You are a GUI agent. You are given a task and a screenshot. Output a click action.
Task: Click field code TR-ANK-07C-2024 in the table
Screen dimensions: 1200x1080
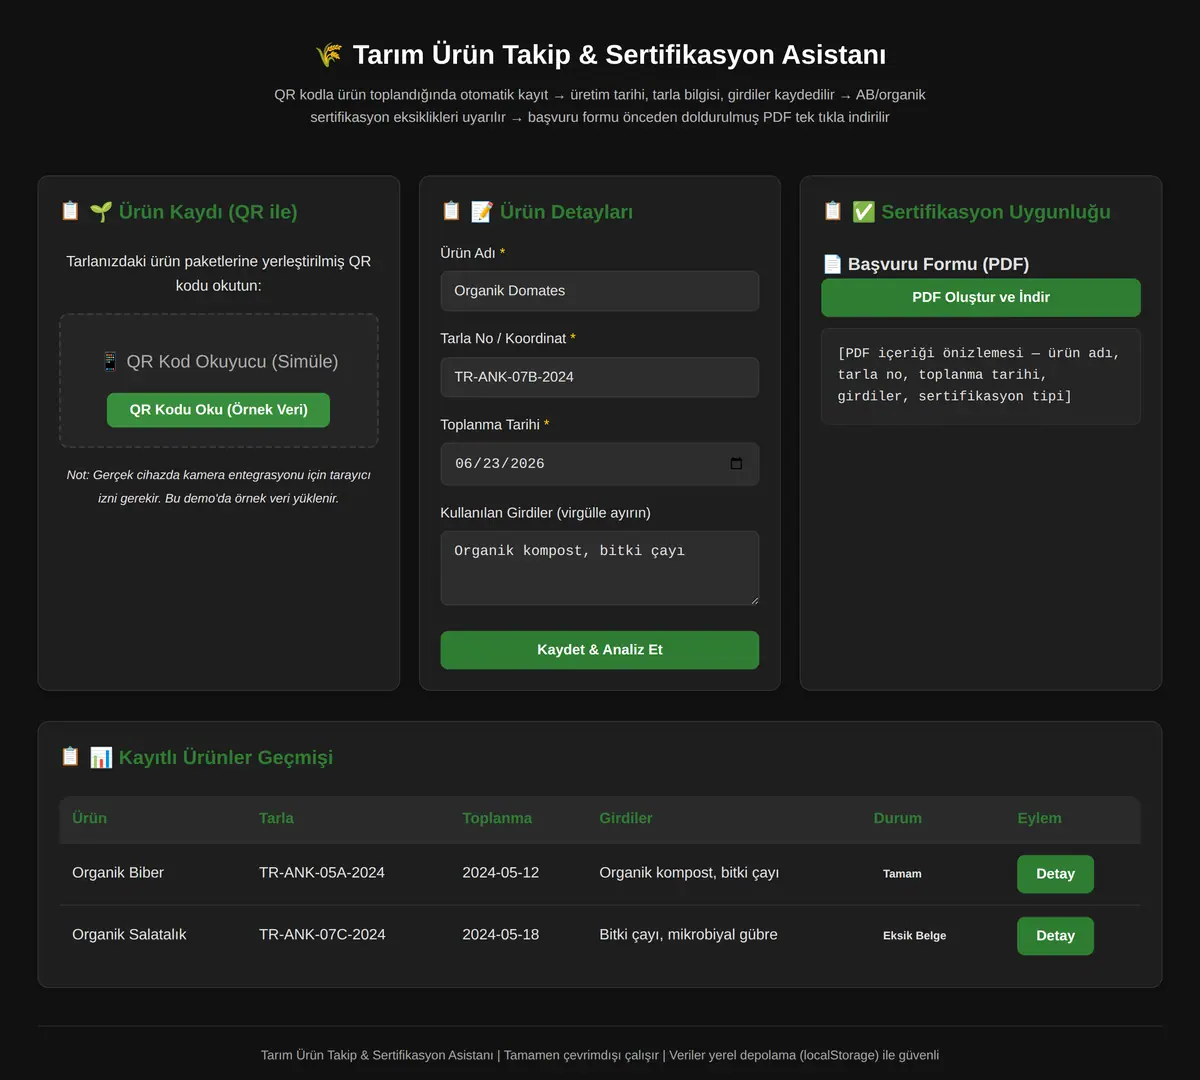pos(322,935)
